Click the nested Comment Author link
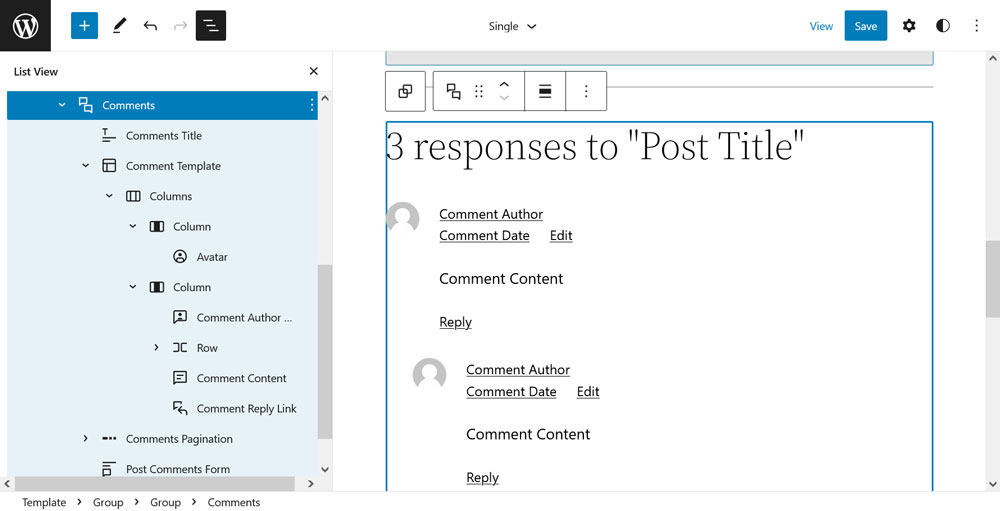Image resolution: width=1000 pixels, height=511 pixels. tap(518, 370)
